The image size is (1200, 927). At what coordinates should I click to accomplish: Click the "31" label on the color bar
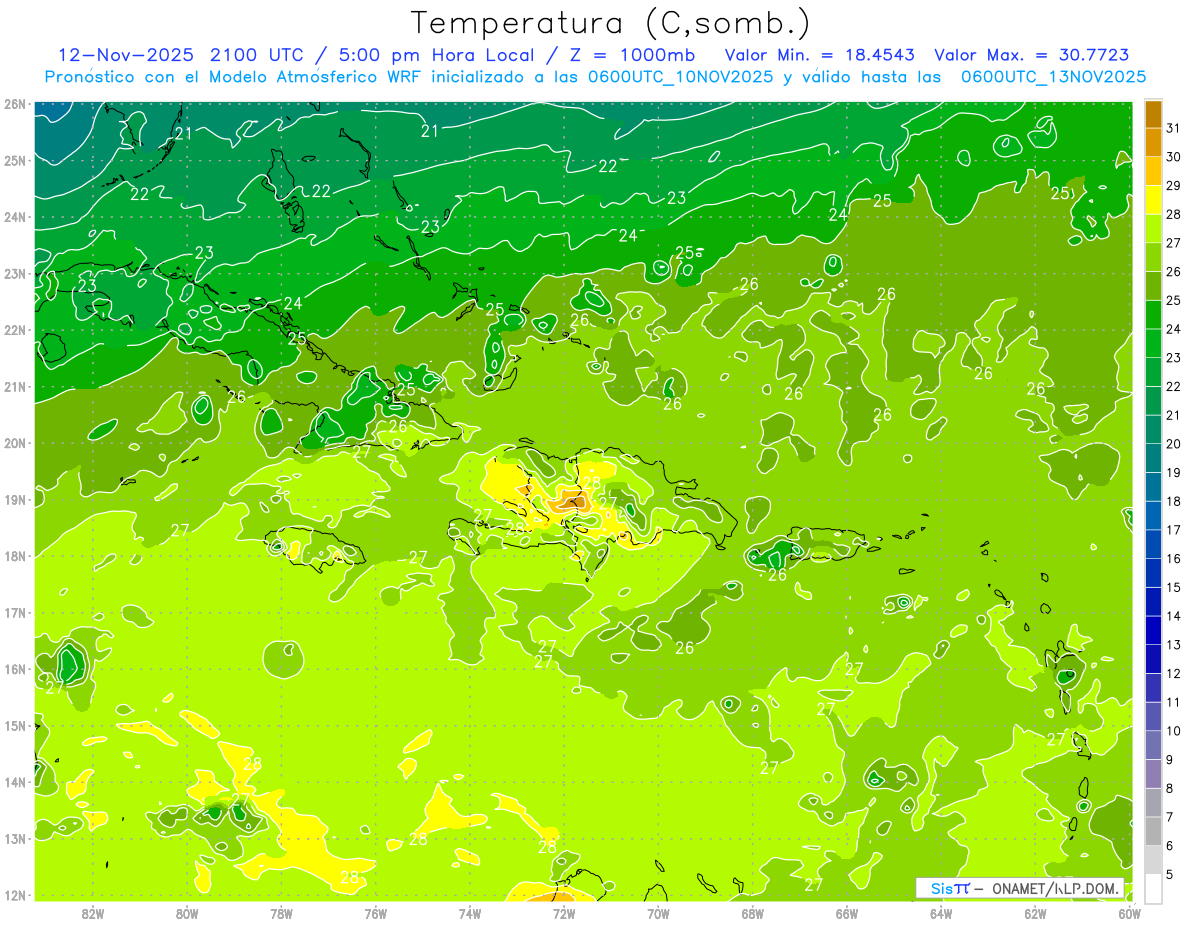point(1174,128)
